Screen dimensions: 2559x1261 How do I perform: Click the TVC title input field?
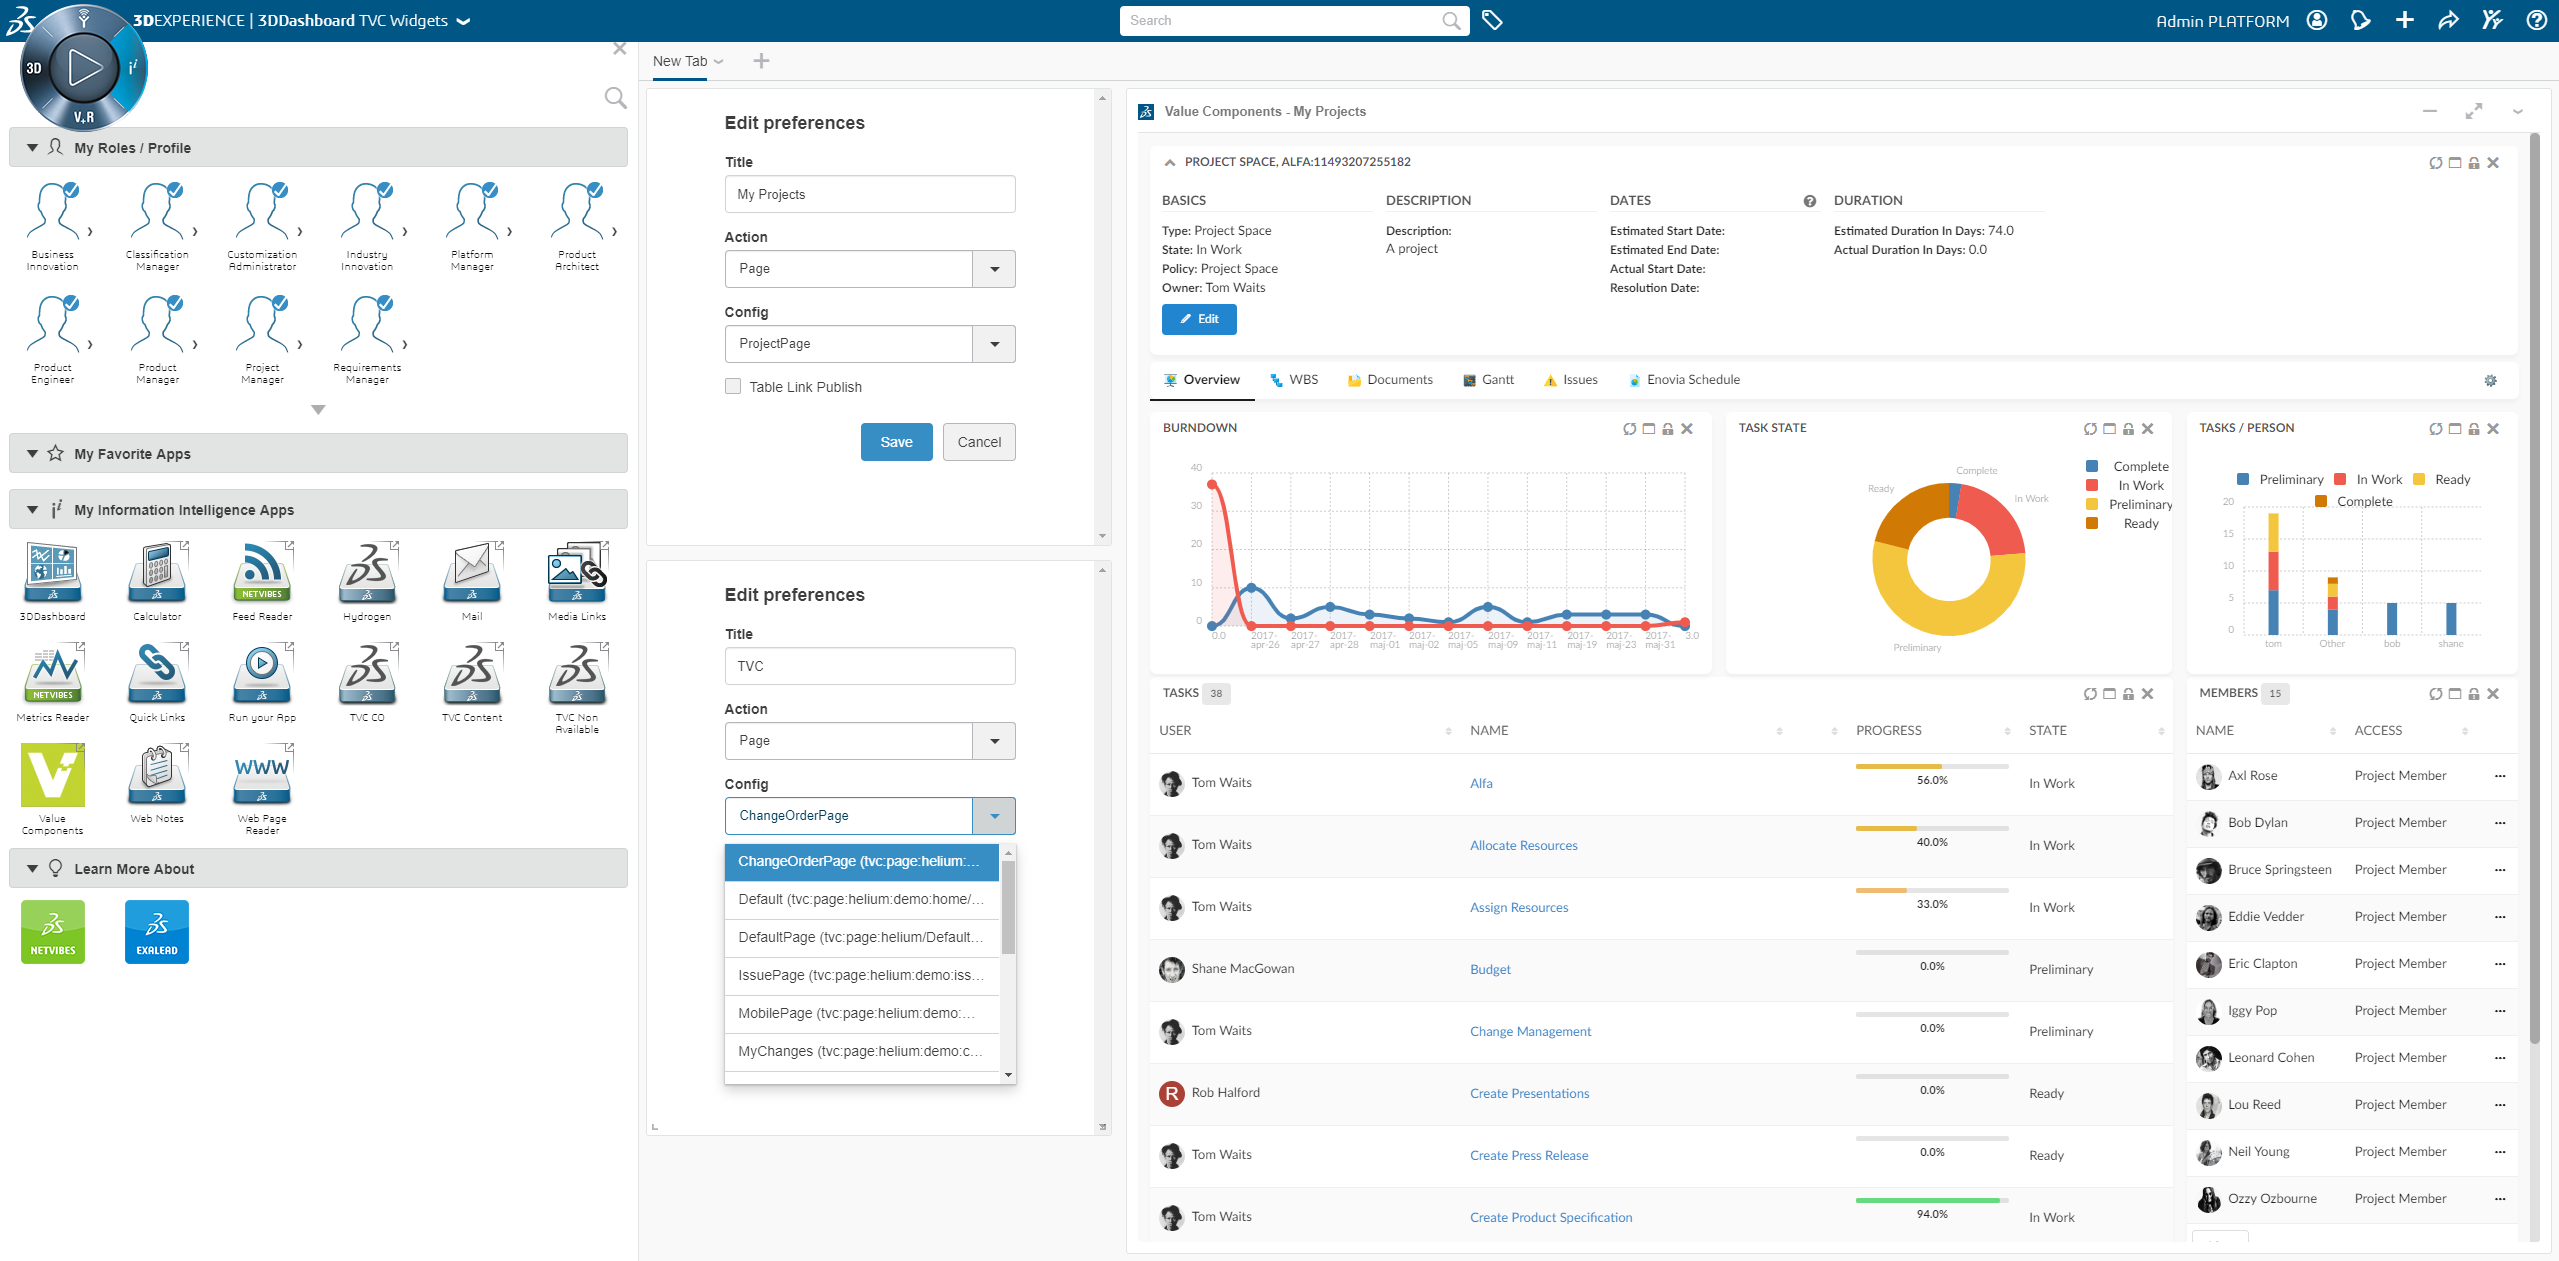tap(869, 666)
